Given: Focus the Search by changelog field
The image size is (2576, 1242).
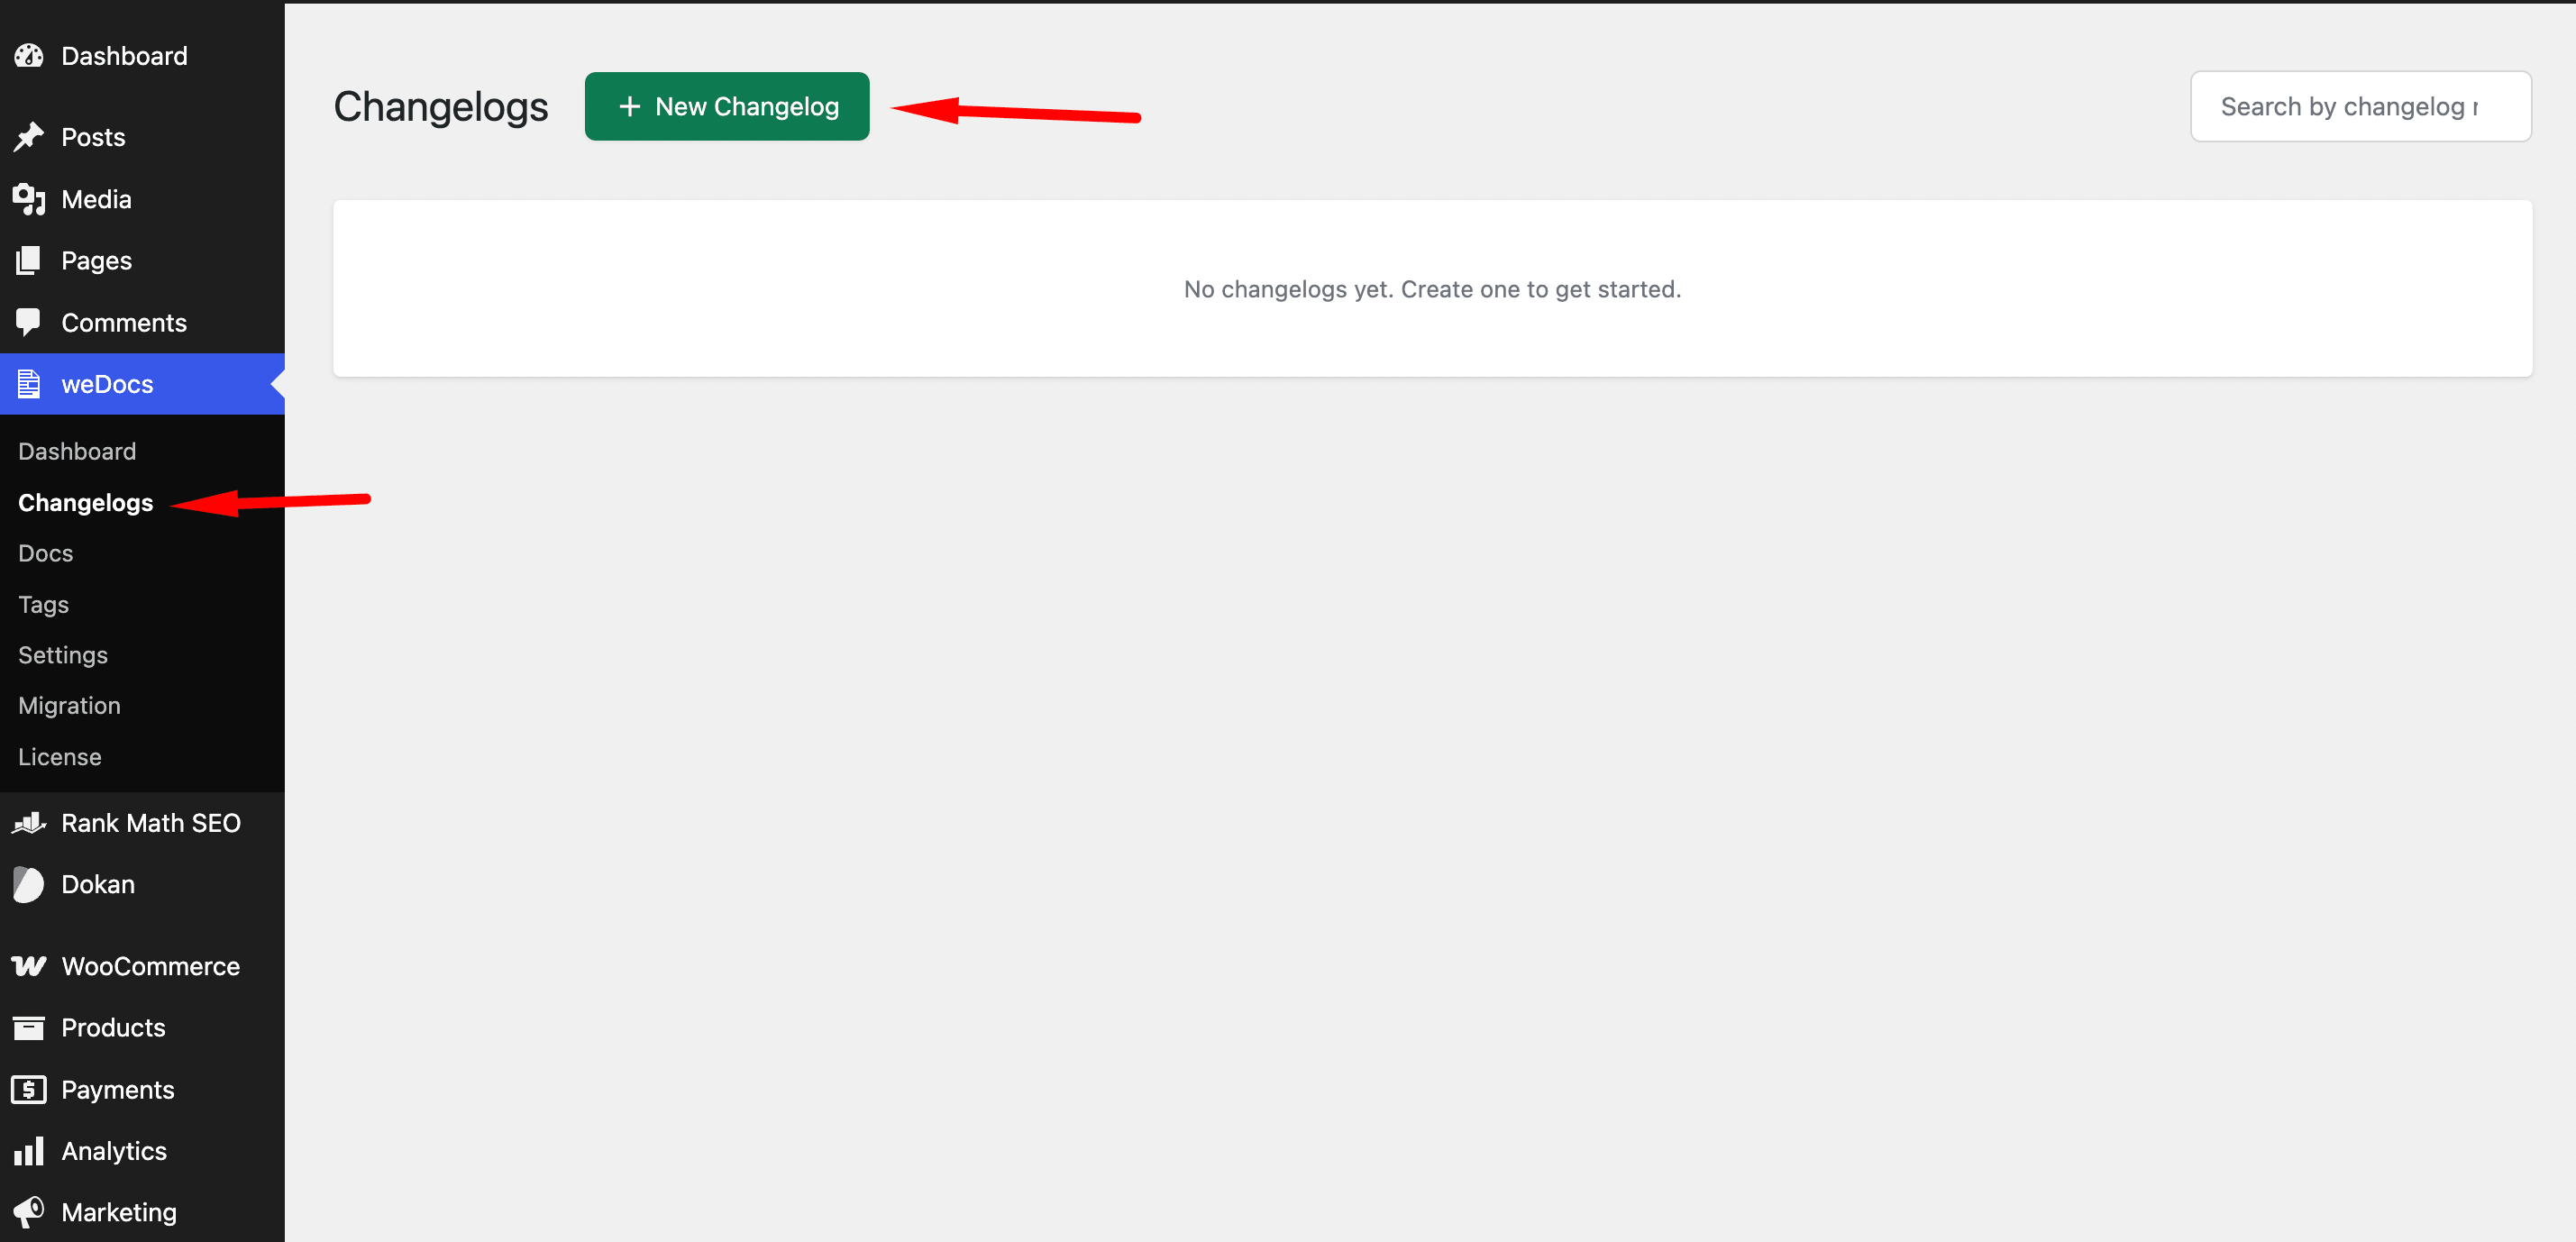Looking at the screenshot, I should 2360,106.
